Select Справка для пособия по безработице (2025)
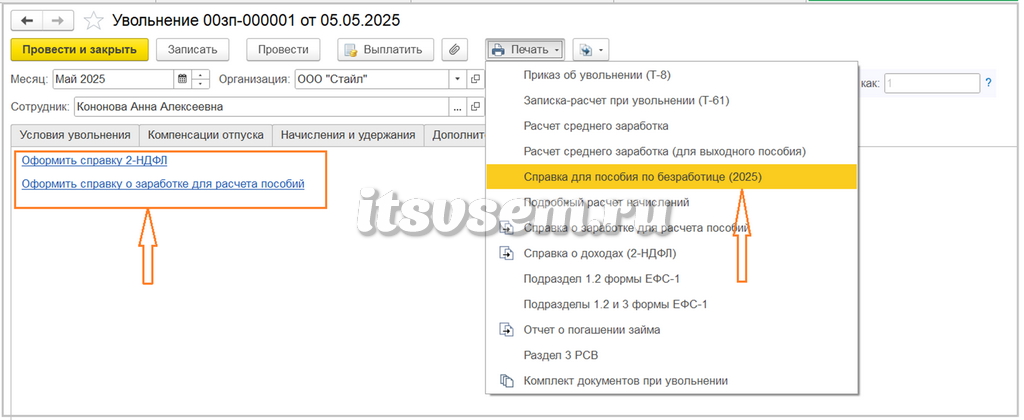The image size is (1024, 420). [671, 177]
